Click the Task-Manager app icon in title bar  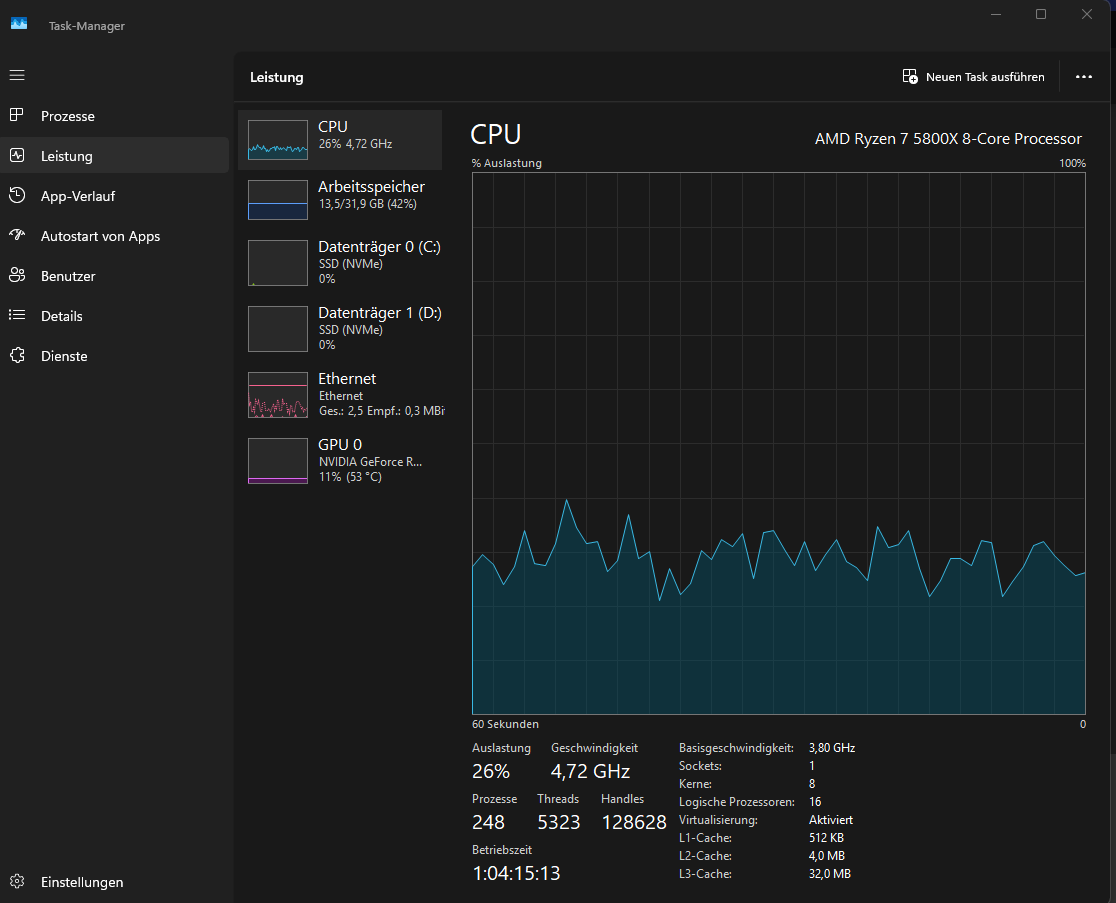19,24
